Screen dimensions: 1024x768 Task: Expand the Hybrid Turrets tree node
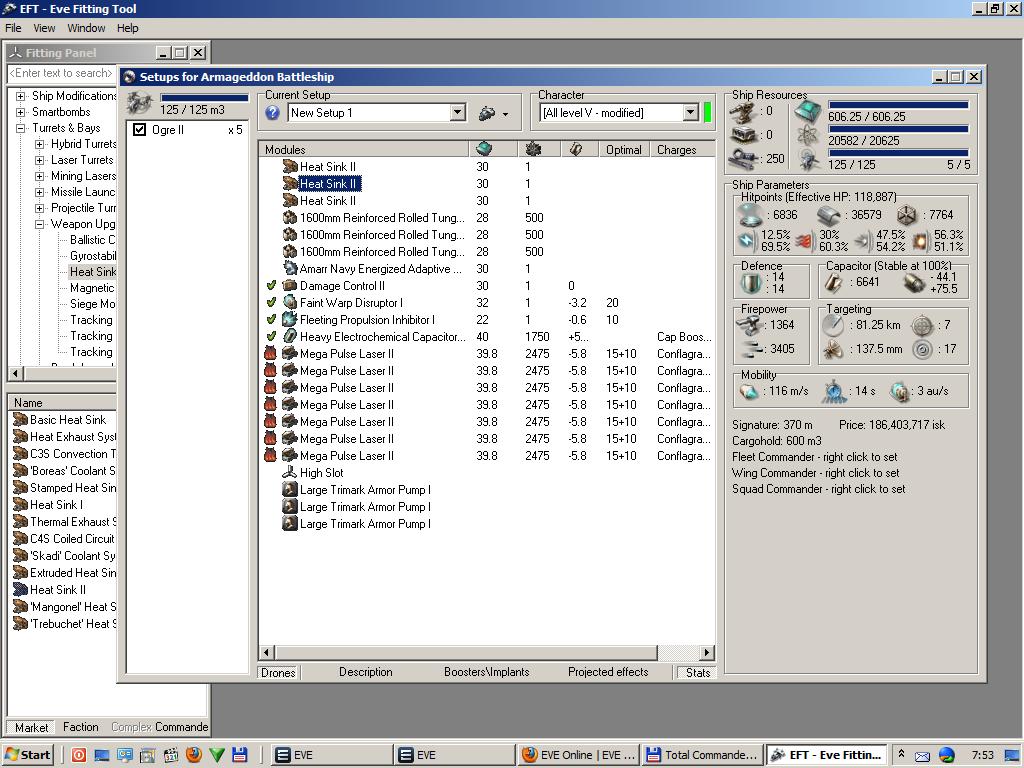click(39, 144)
